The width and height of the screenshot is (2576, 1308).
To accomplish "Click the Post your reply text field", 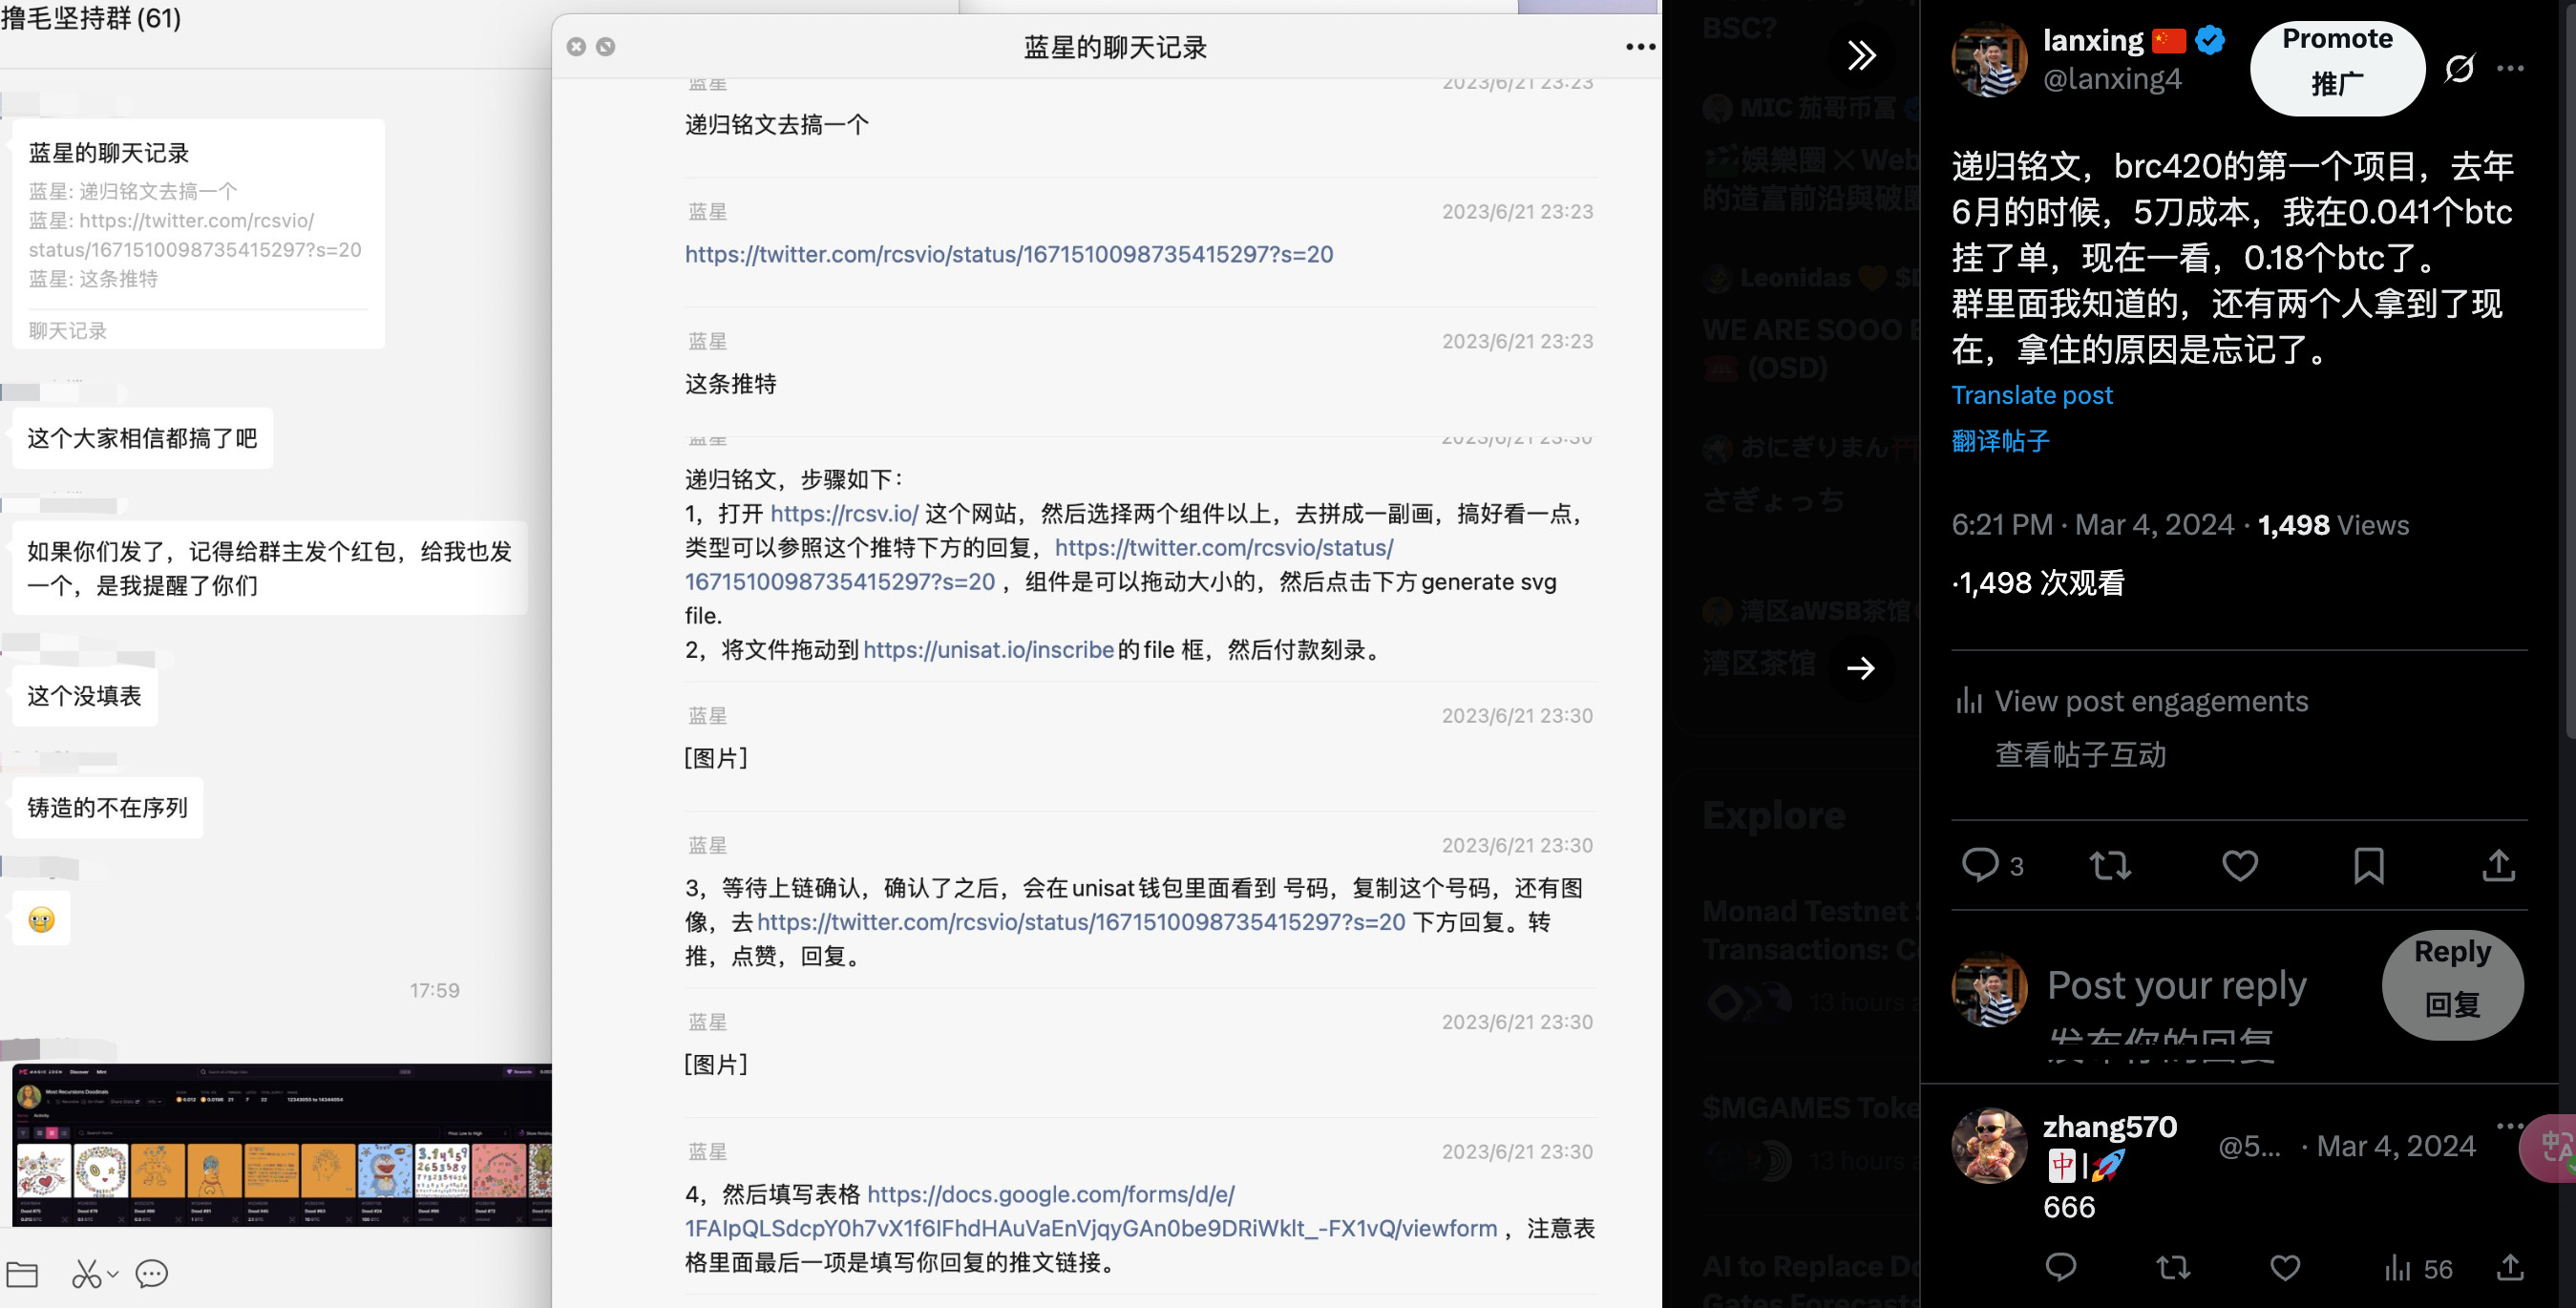I will (2176, 986).
